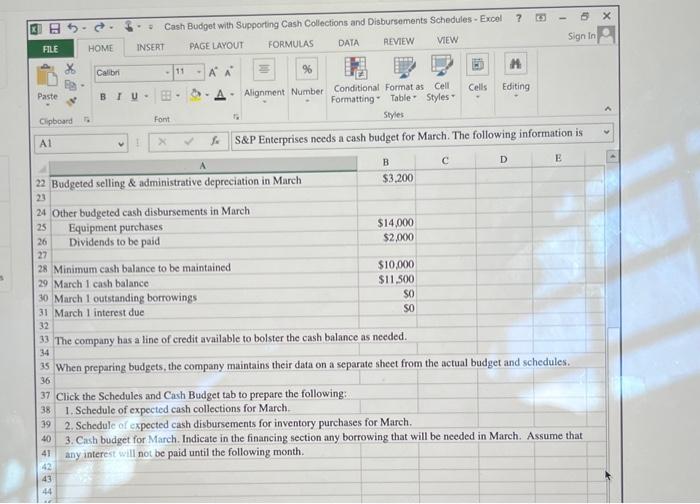Image resolution: width=700 pixels, height=504 pixels.
Task: Click the Select All corner triangle
Action: [42, 169]
